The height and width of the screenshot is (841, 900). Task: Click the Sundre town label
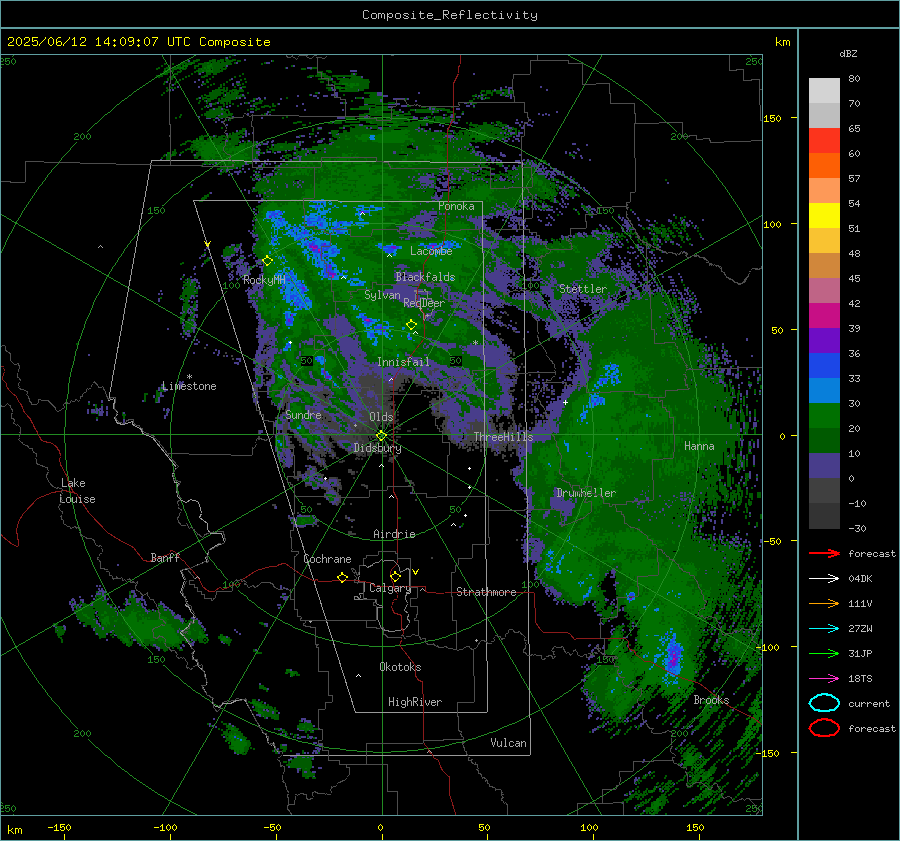(x=303, y=414)
